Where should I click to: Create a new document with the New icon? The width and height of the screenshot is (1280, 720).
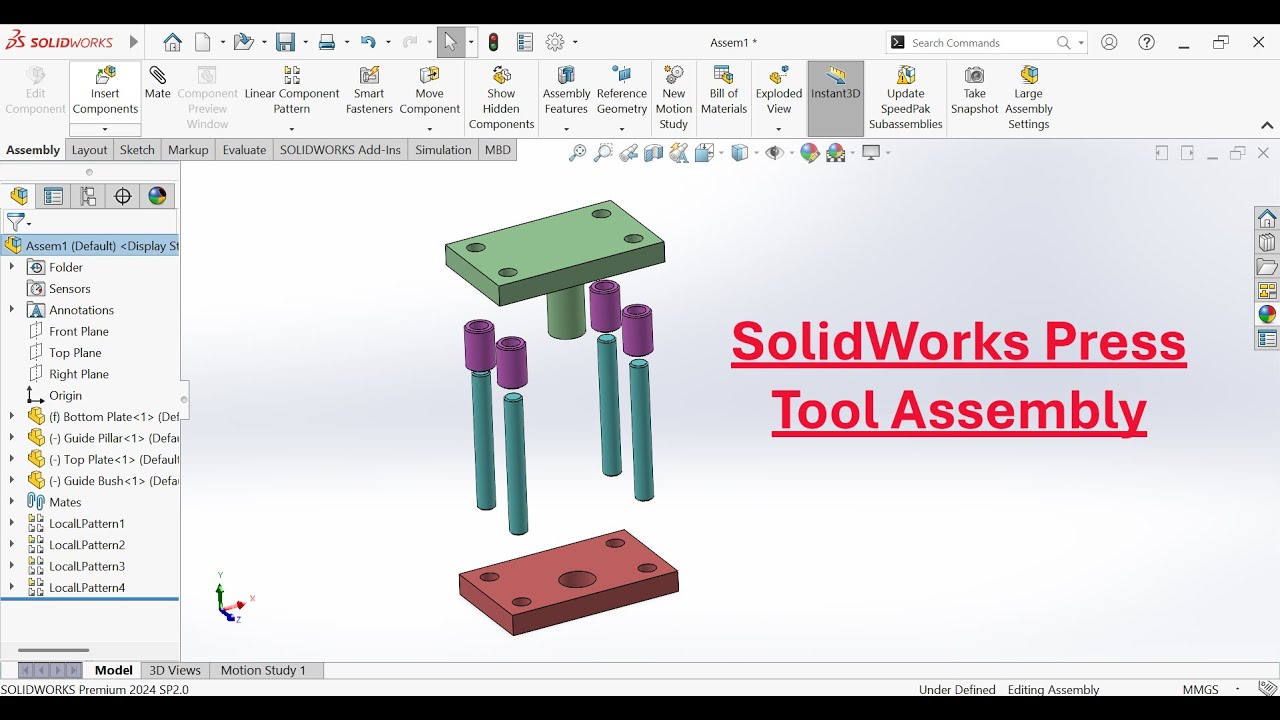[x=203, y=42]
